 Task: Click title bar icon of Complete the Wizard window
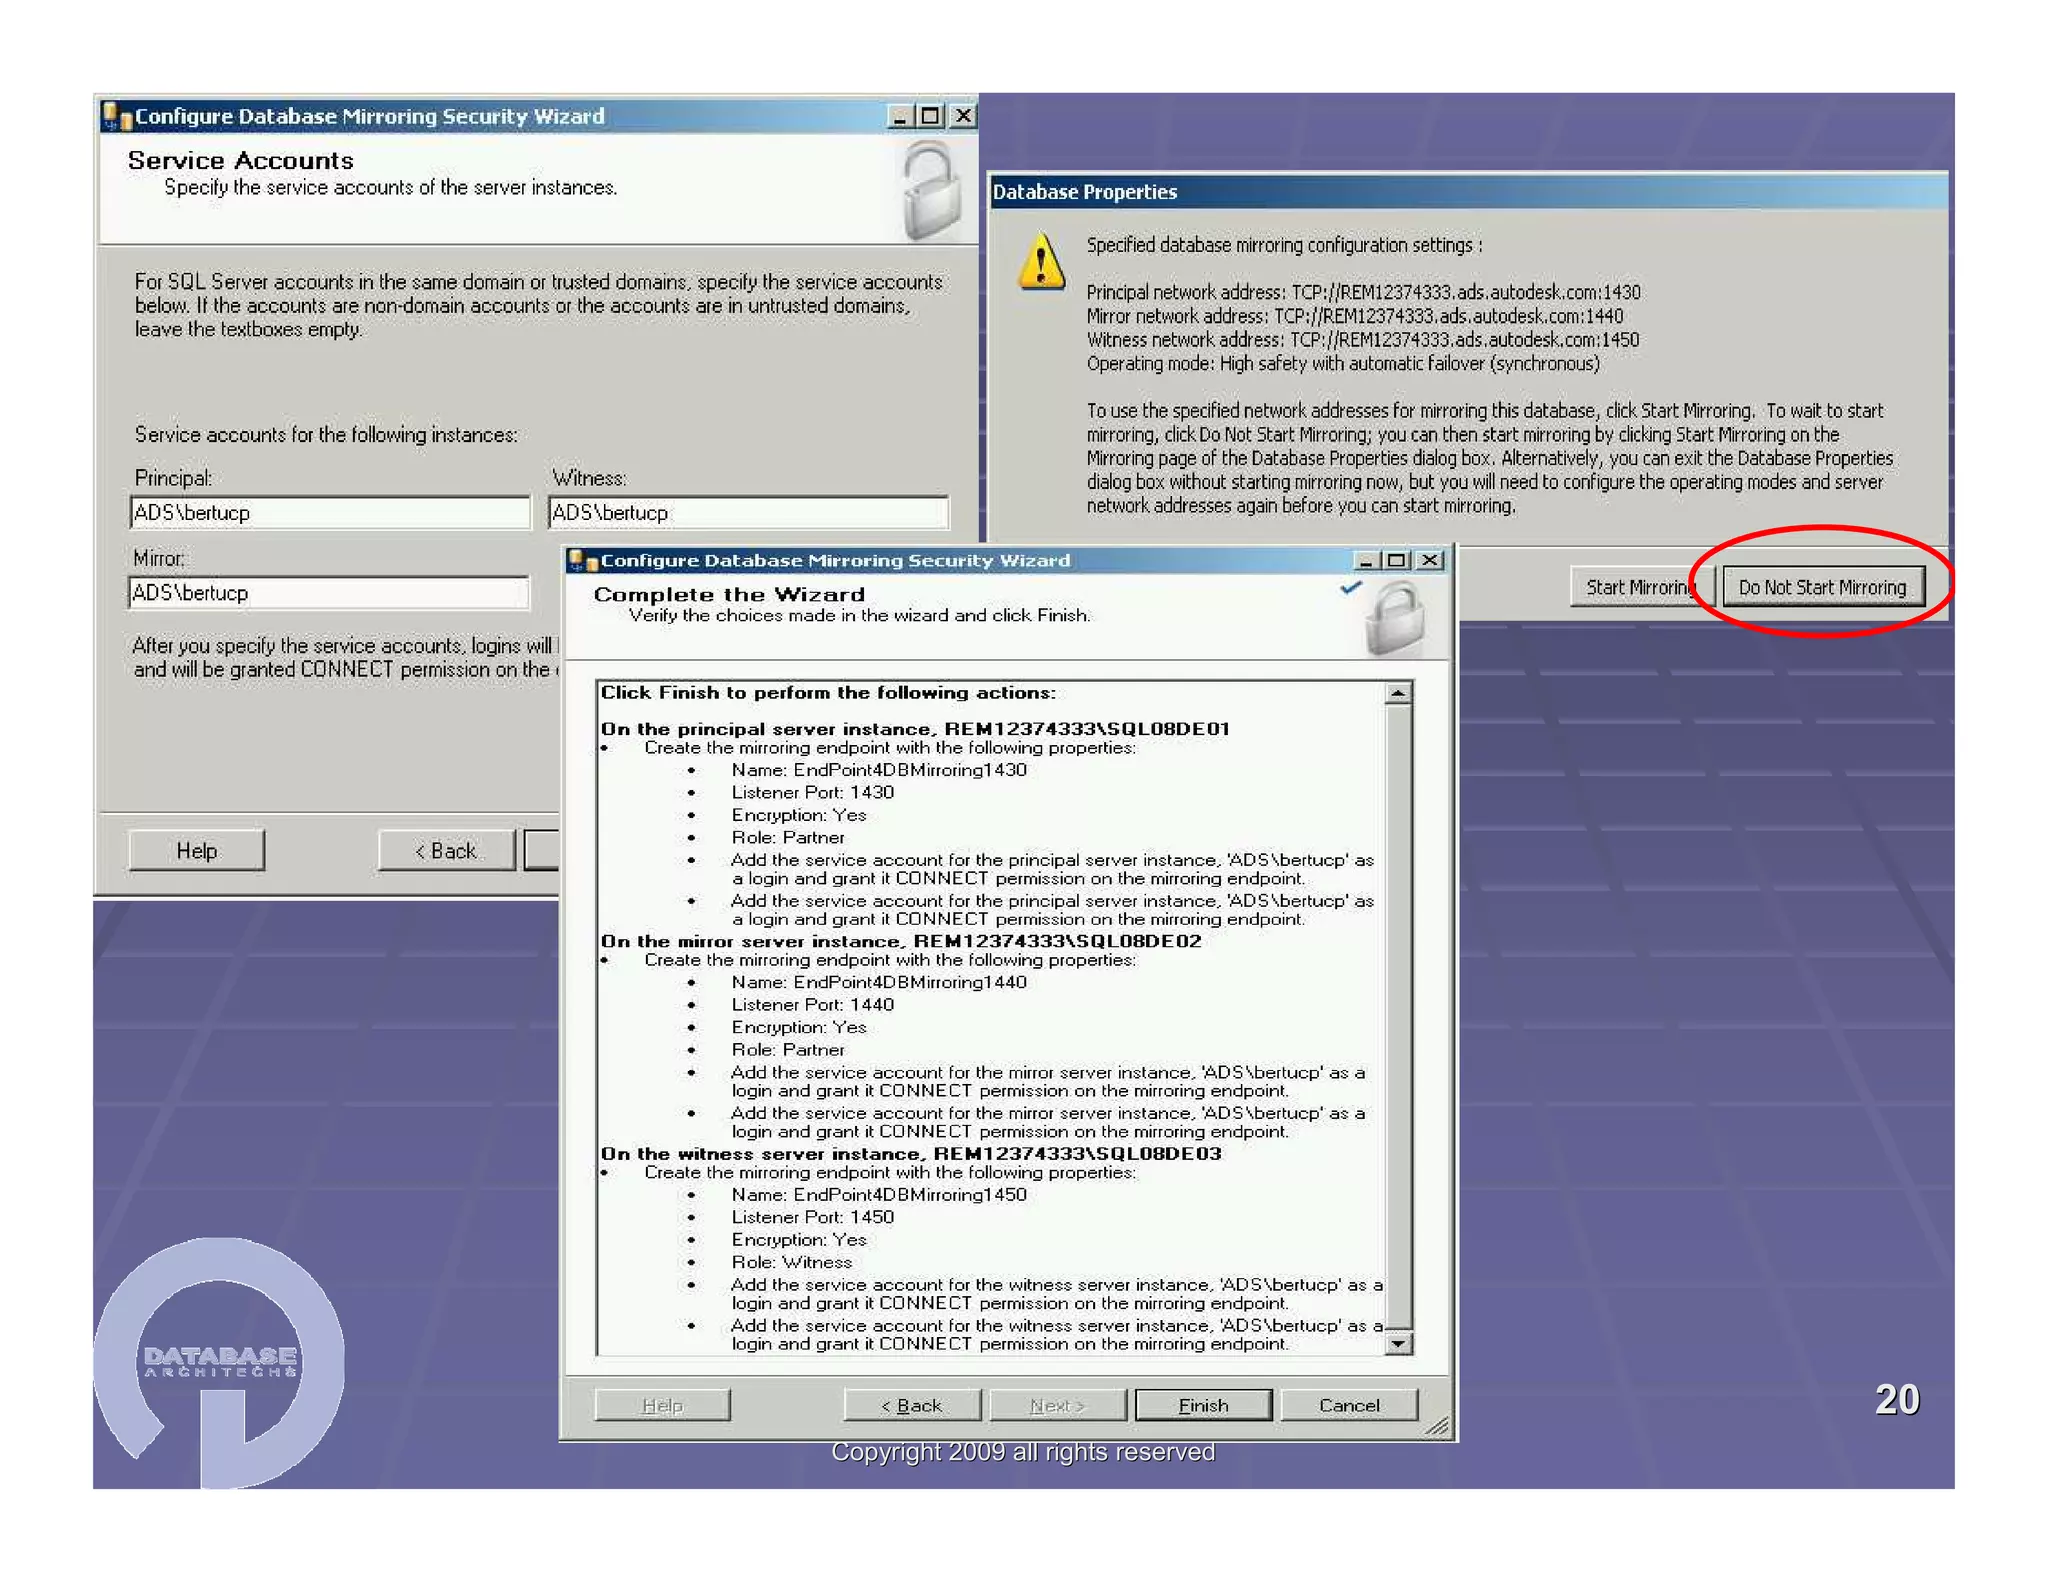[583, 561]
